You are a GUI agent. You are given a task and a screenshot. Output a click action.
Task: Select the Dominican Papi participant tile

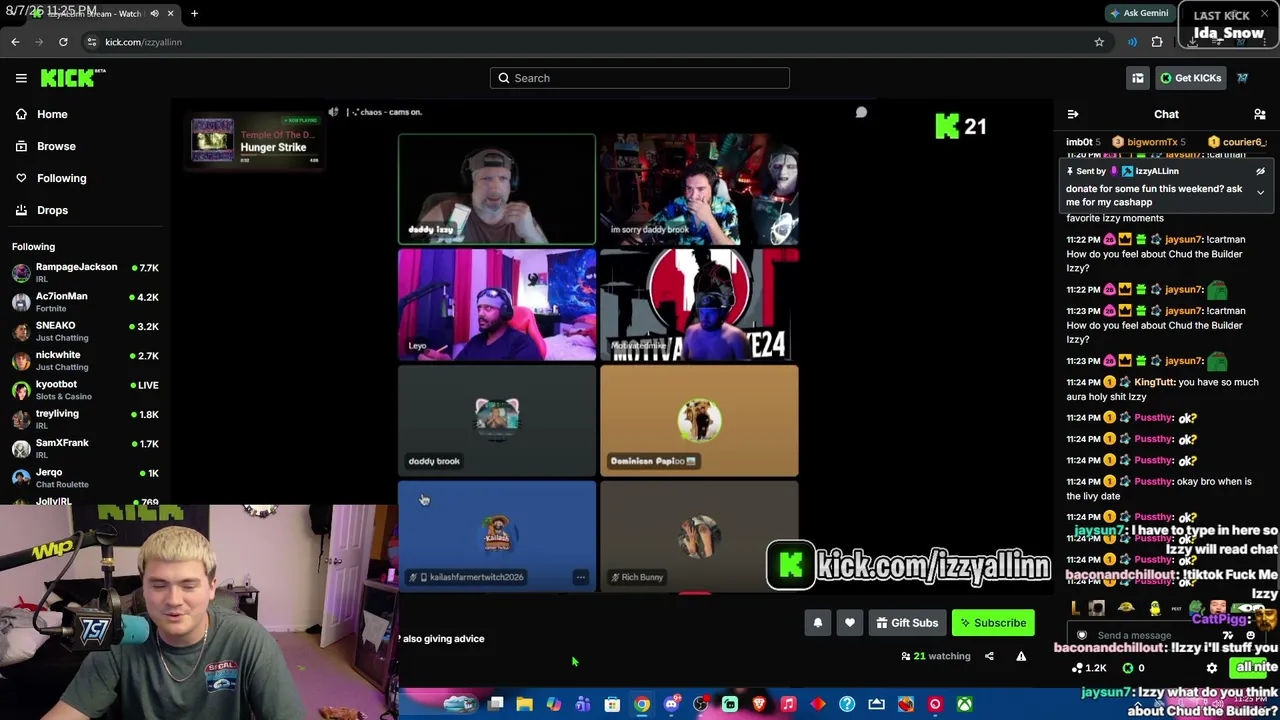pyautogui.click(x=699, y=421)
